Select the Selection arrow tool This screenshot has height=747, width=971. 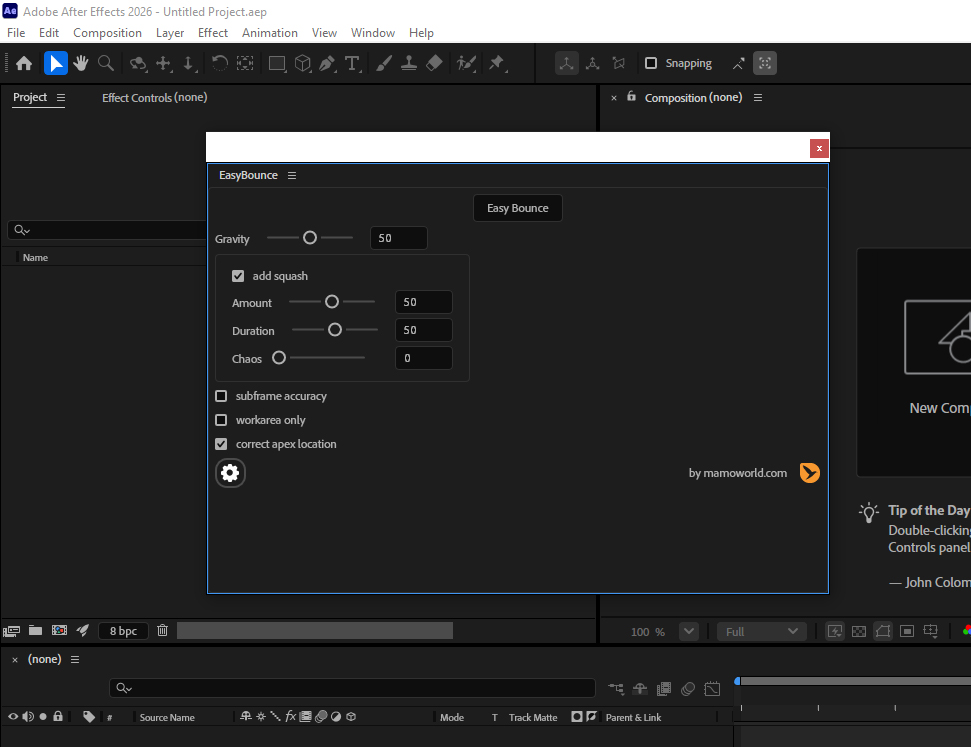pyautogui.click(x=56, y=63)
